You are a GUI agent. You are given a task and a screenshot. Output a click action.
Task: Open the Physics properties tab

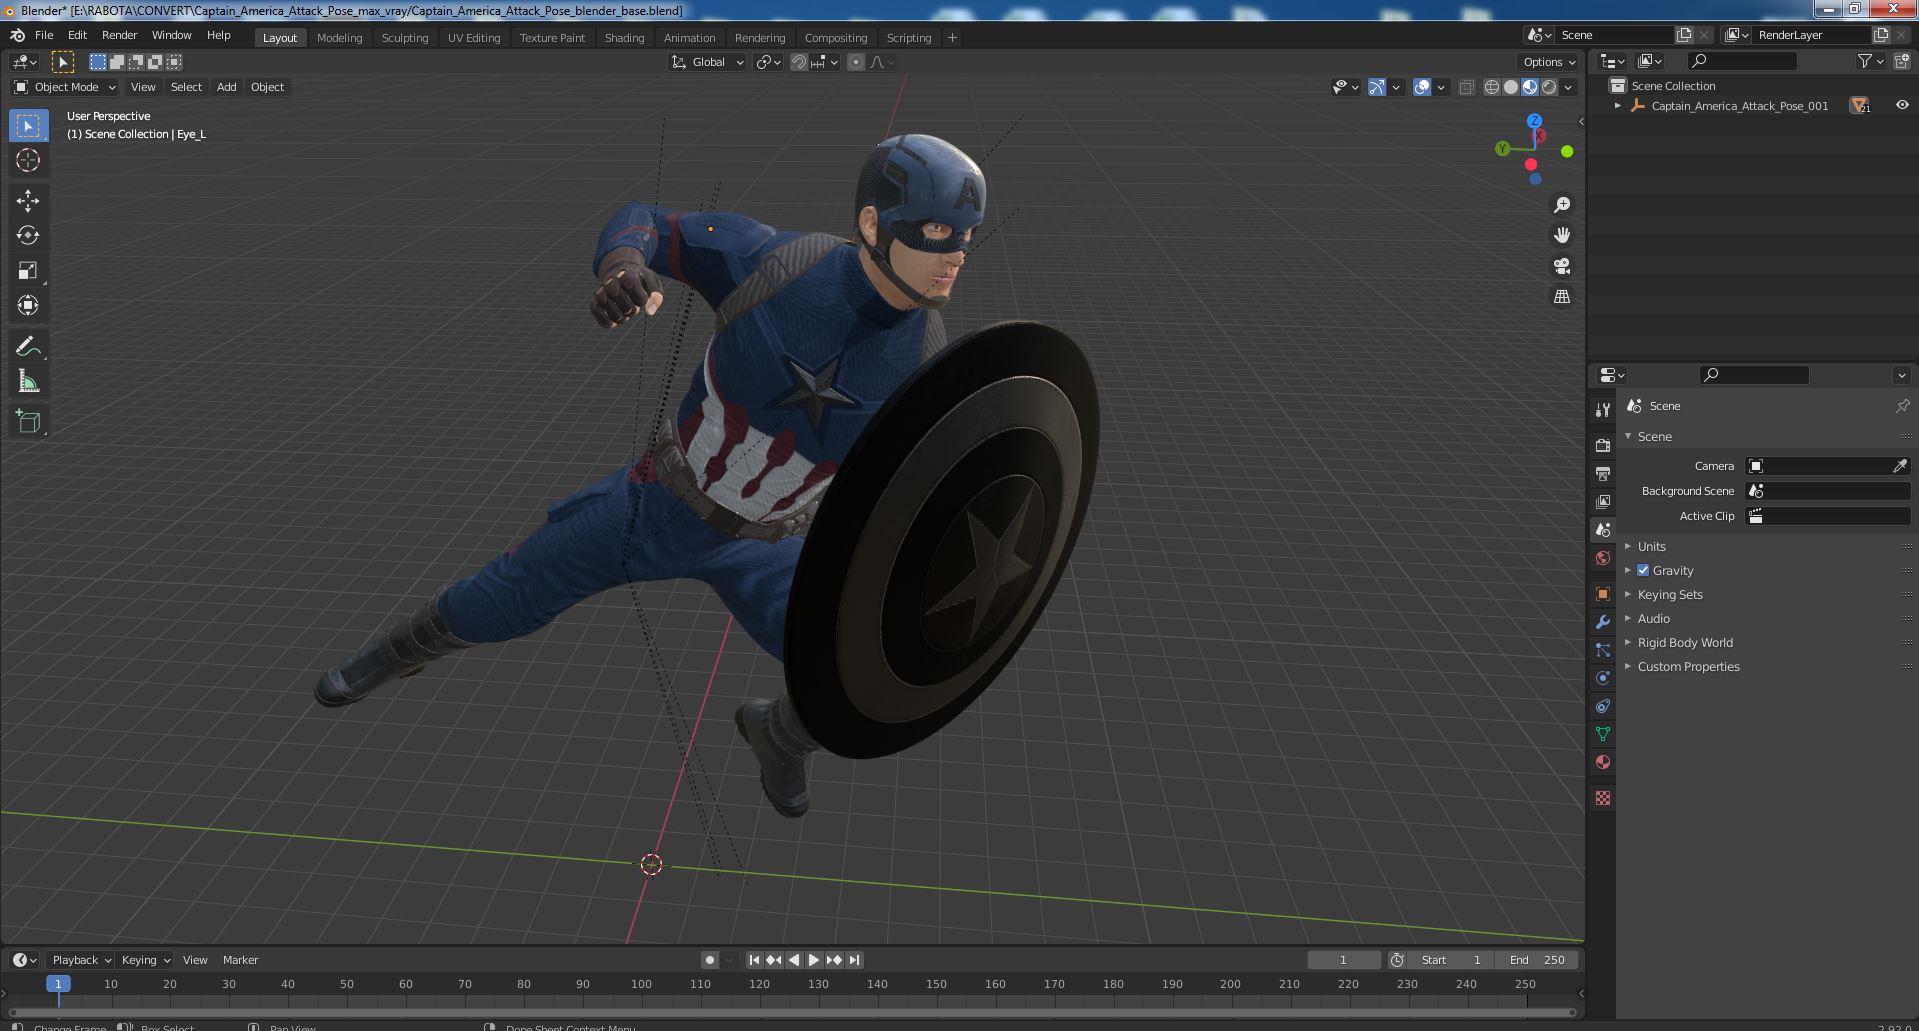click(1603, 678)
